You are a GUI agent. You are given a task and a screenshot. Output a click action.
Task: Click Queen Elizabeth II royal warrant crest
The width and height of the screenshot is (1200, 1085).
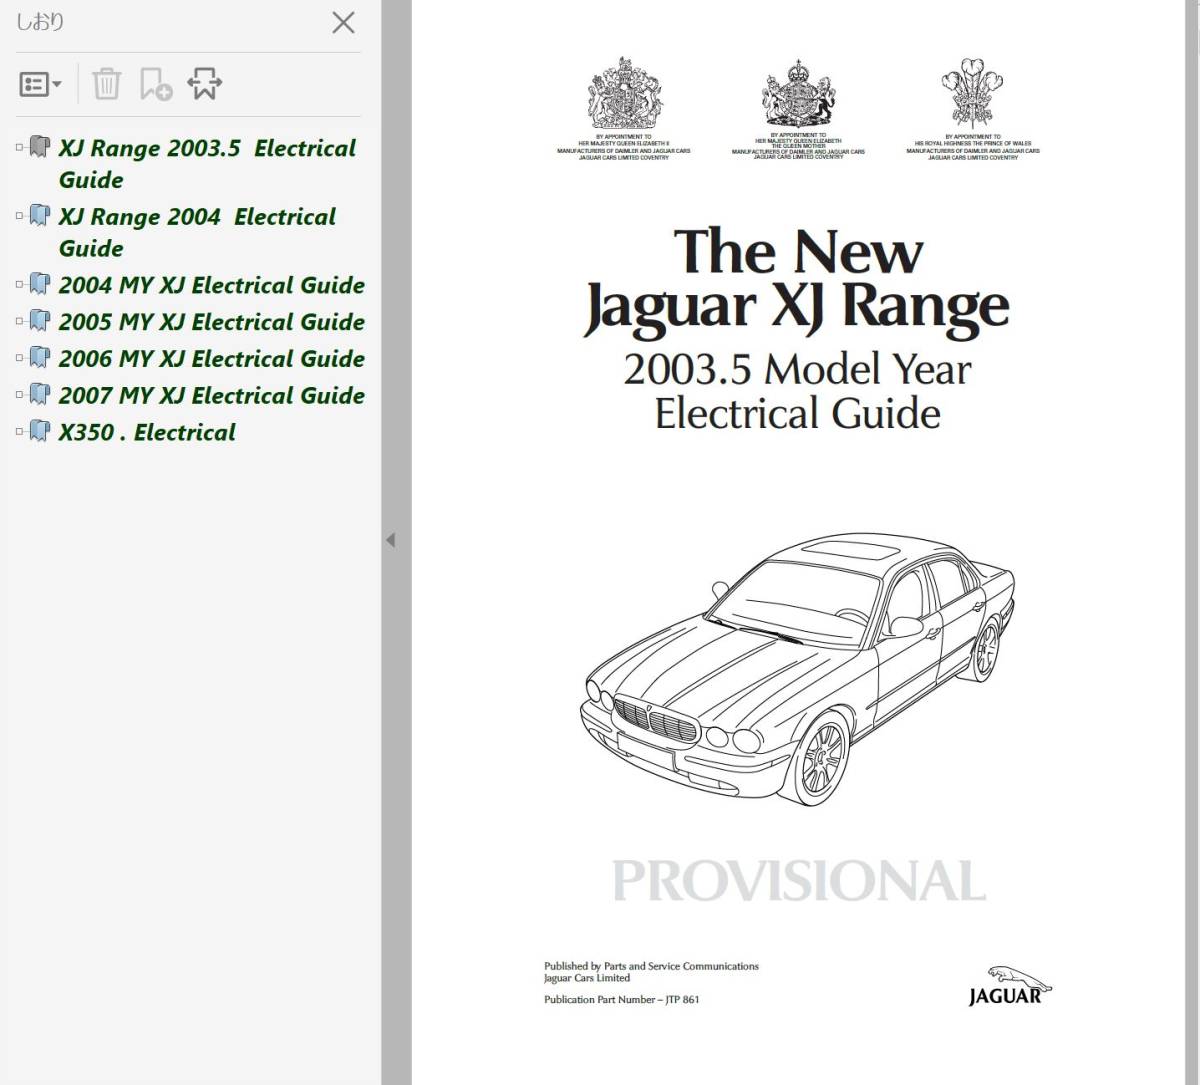click(x=624, y=92)
